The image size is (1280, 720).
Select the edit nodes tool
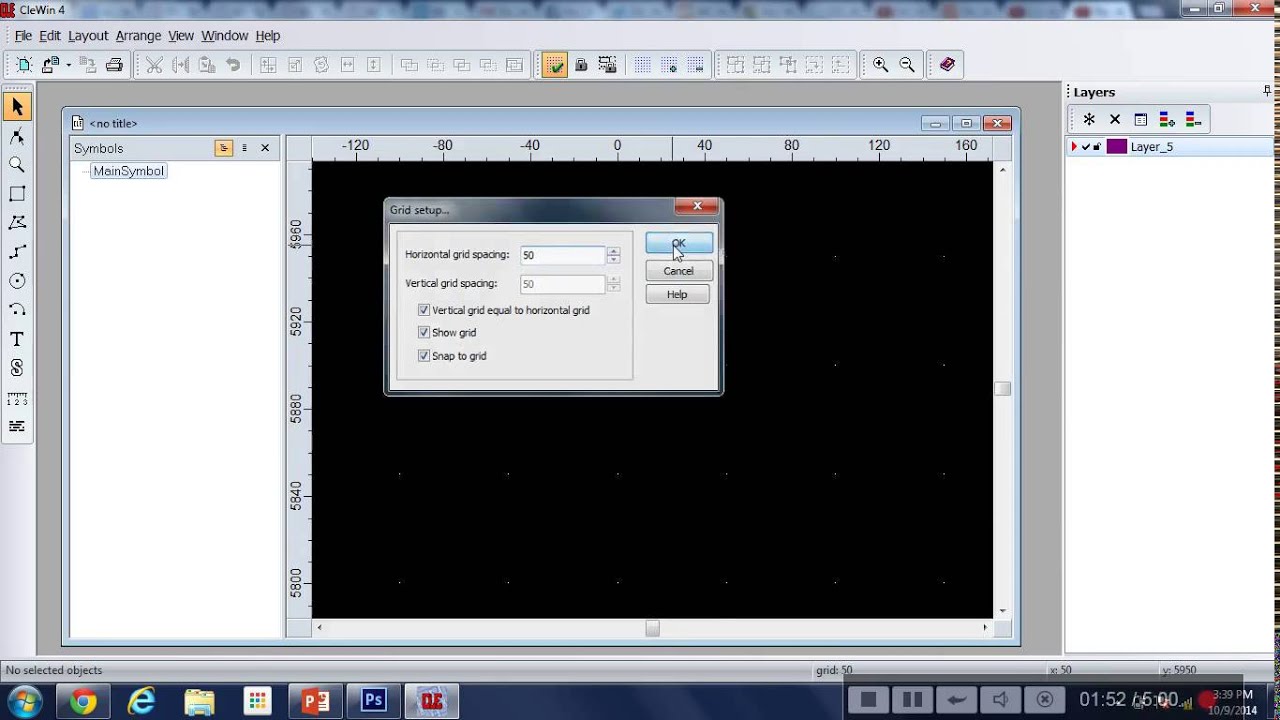(x=16, y=136)
